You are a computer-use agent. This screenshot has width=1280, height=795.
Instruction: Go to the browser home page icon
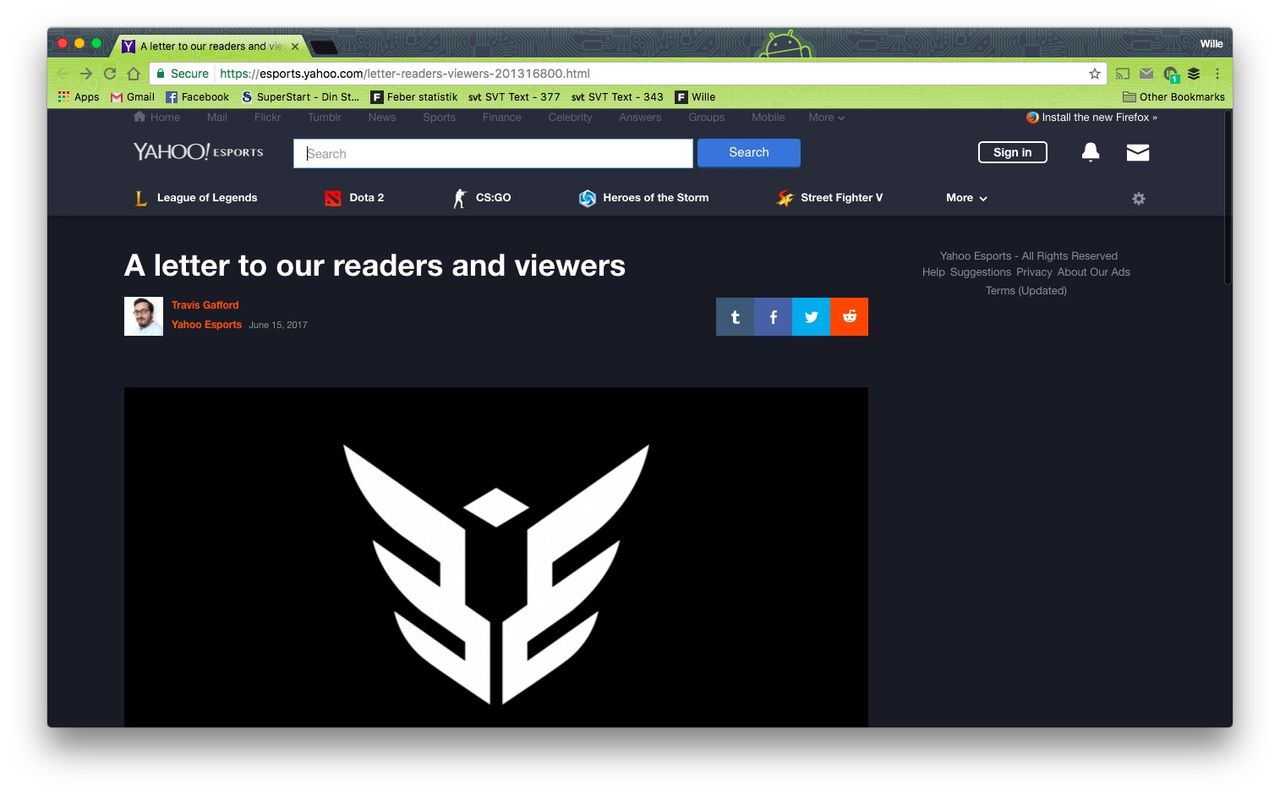coord(133,74)
